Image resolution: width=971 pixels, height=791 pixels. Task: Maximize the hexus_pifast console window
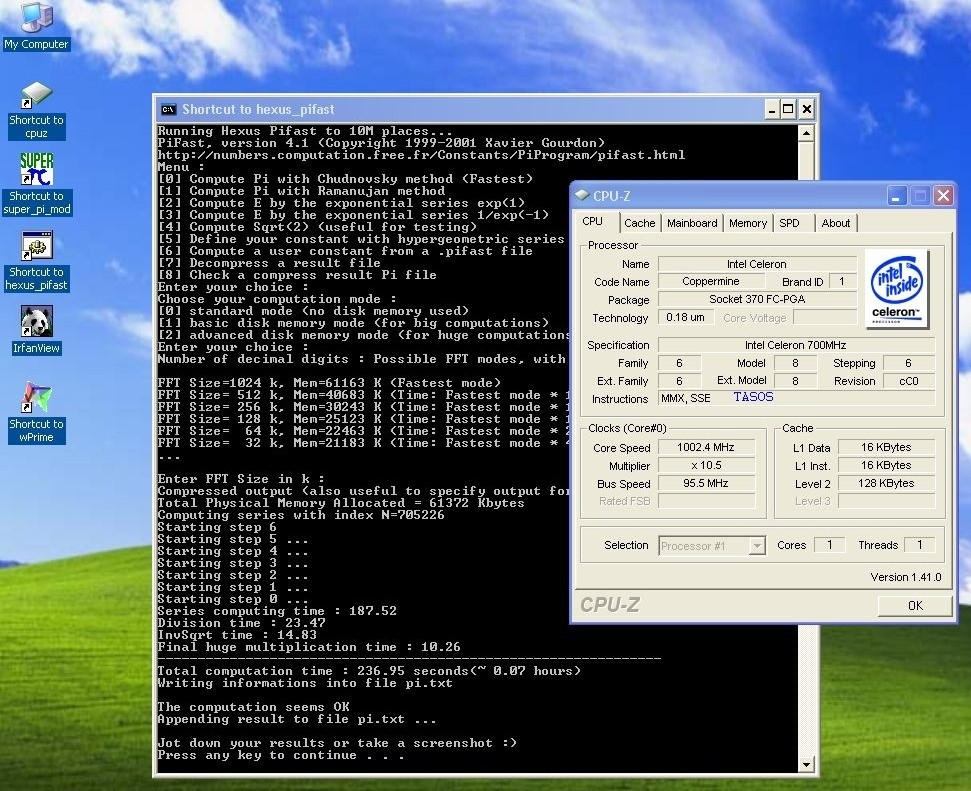coord(788,110)
